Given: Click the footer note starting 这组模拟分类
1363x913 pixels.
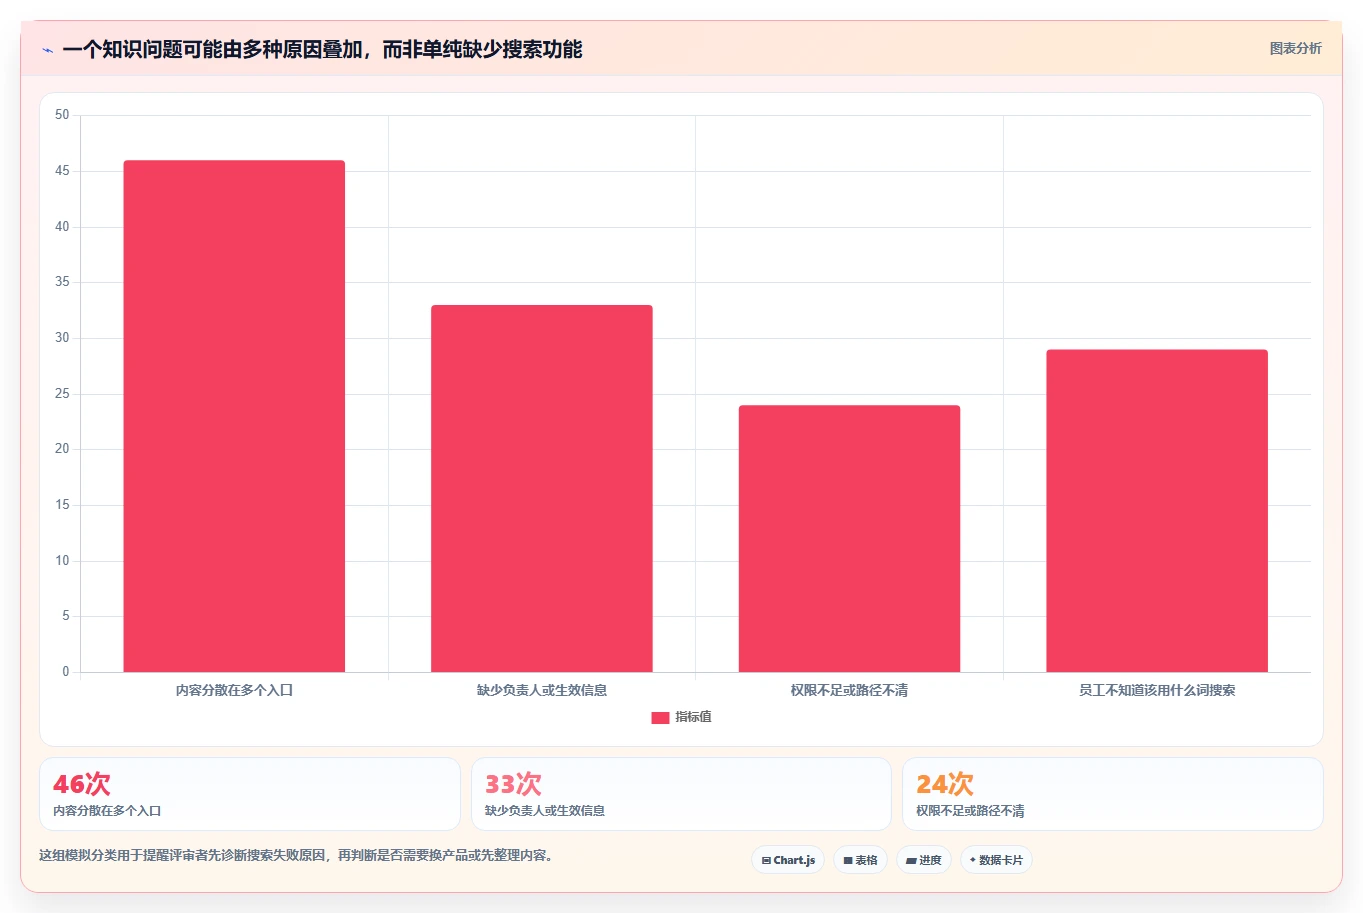Looking at the screenshot, I should [296, 856].
